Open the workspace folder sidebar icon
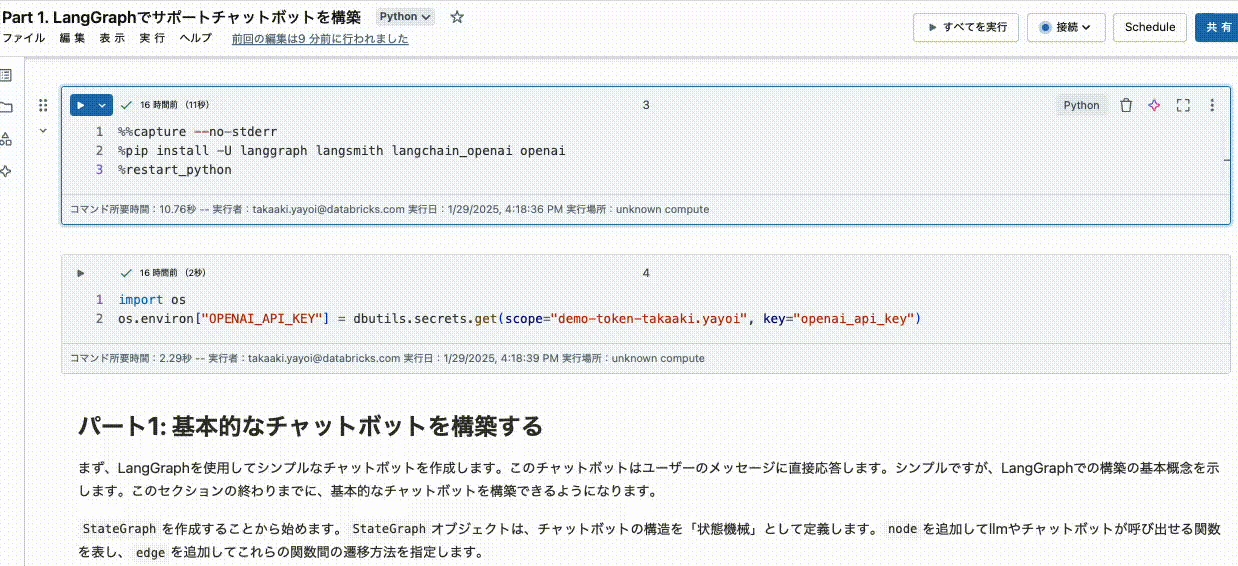This screenshot has width=1238, height=566. pos(6,107)
